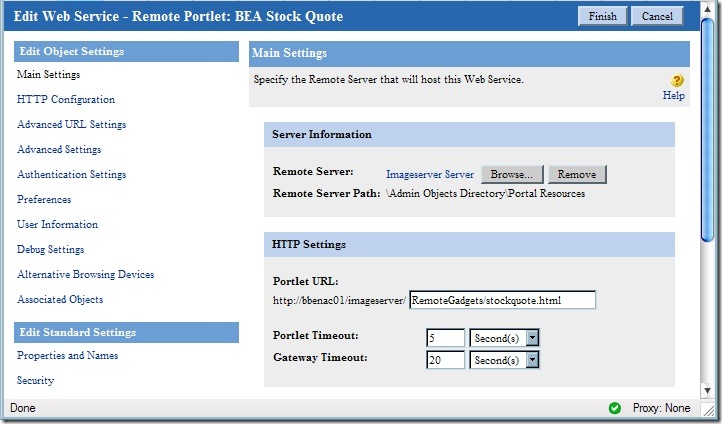This screenshot has height=424, width=722.
Task: Click the green security check icon in status bar
Action: (x=614, y=408)
